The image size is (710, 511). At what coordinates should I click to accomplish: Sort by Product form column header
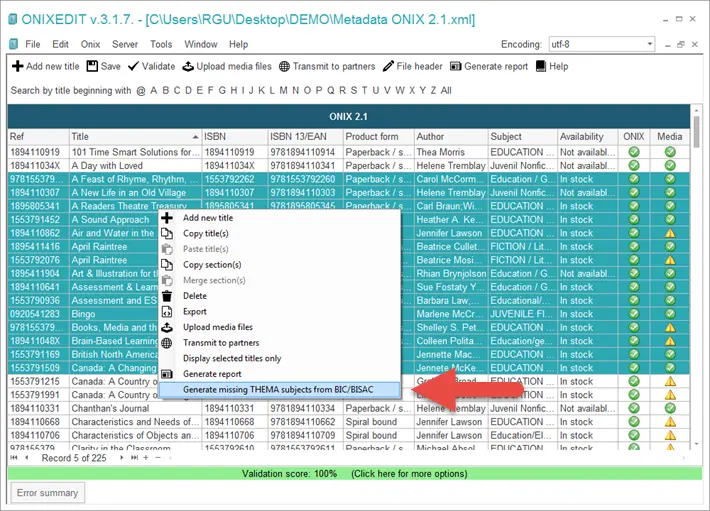coord(378,137)
